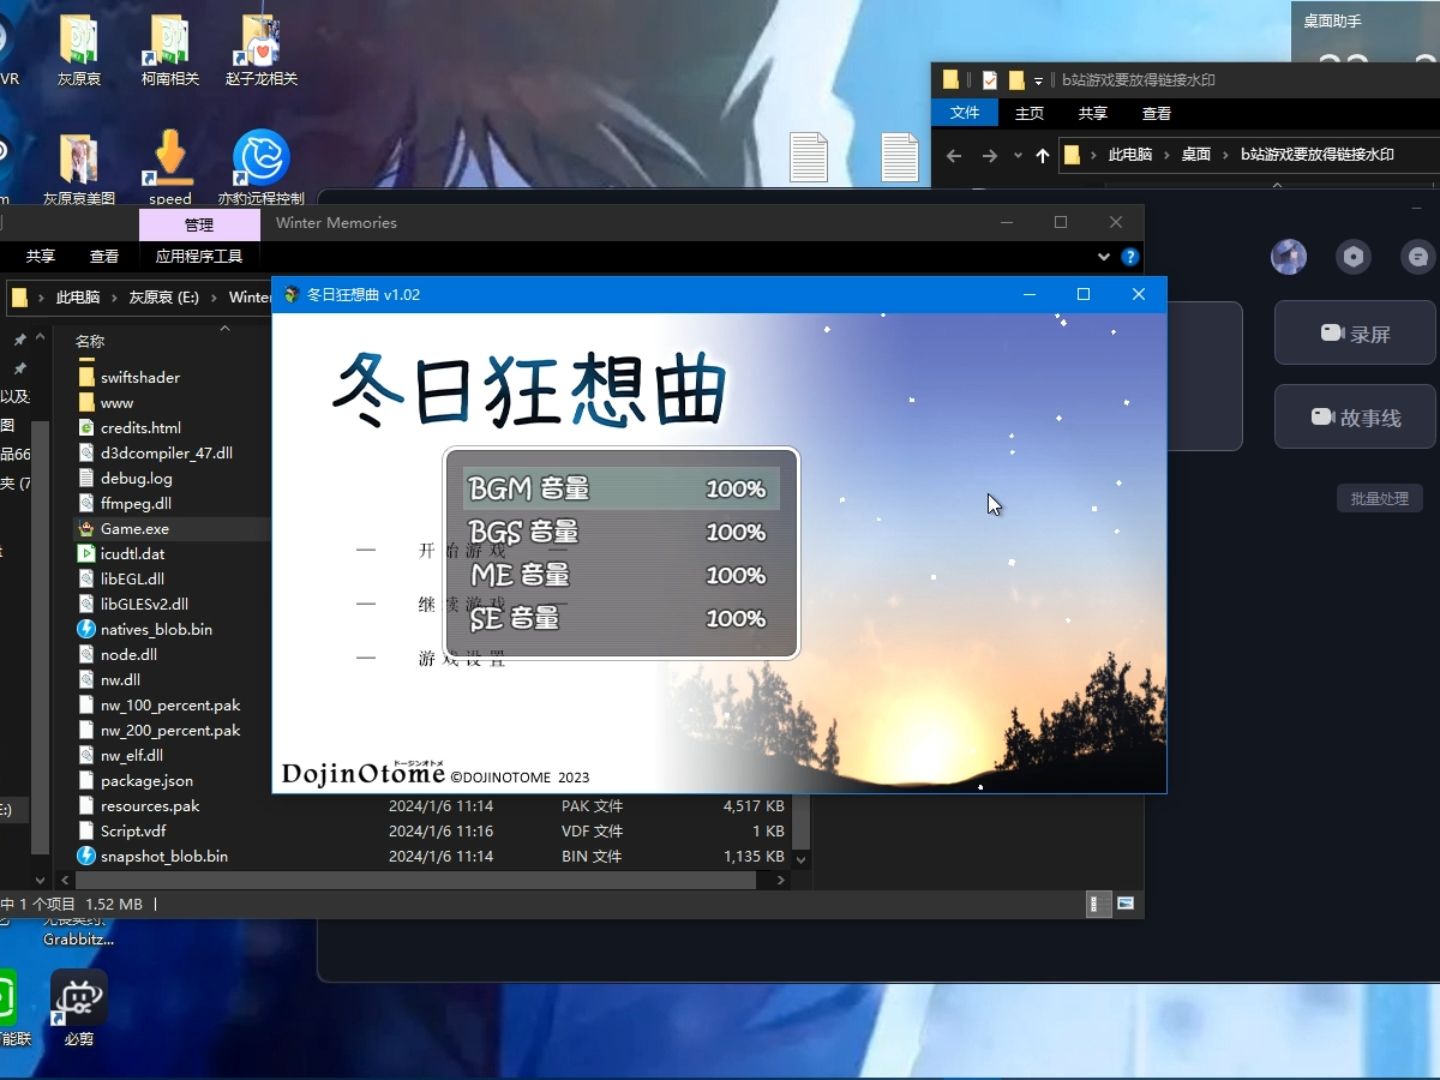This screenshot has height=1080, width=1440.
Task: Click quick access toolbar dropdown in top-right Explorer
Action: pos(1038,80)
